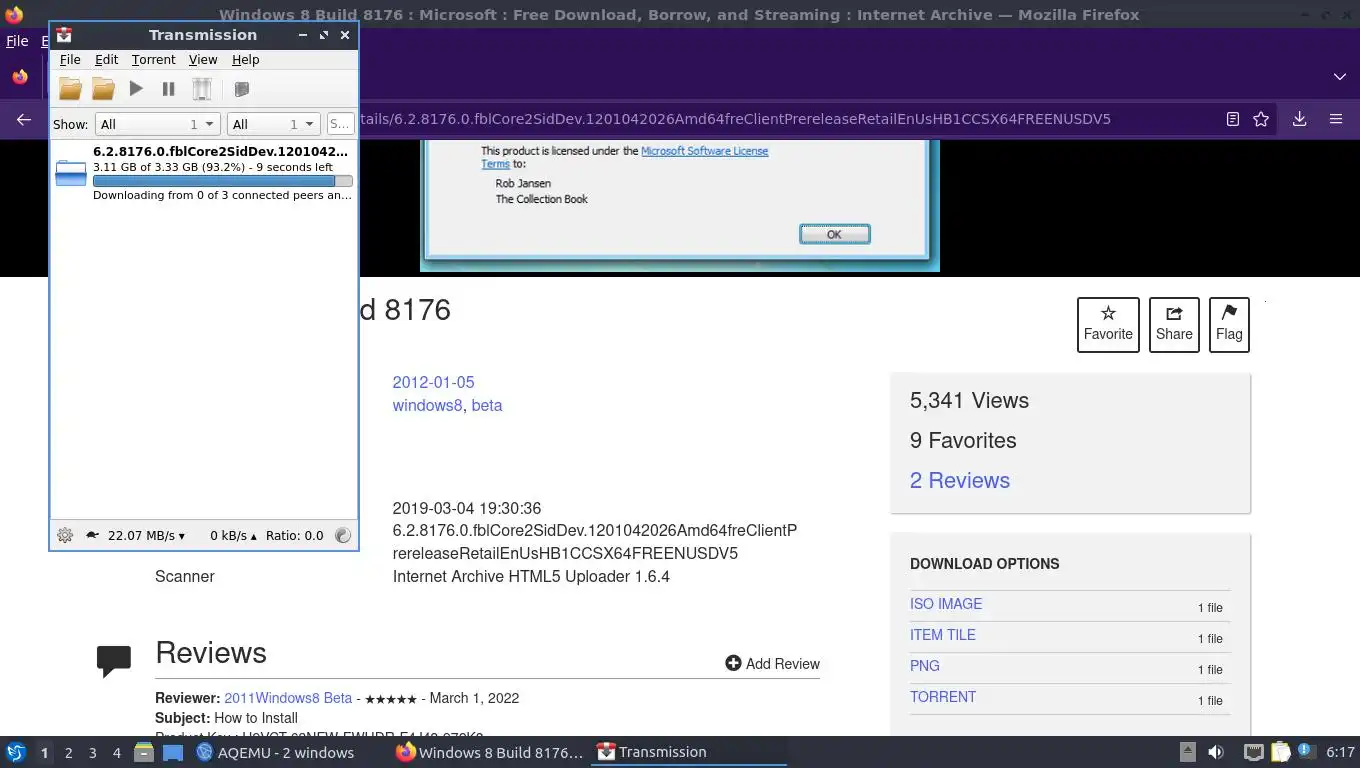
Task: Click the torrent's blue folder icon in the list
Action: point(71,173)
